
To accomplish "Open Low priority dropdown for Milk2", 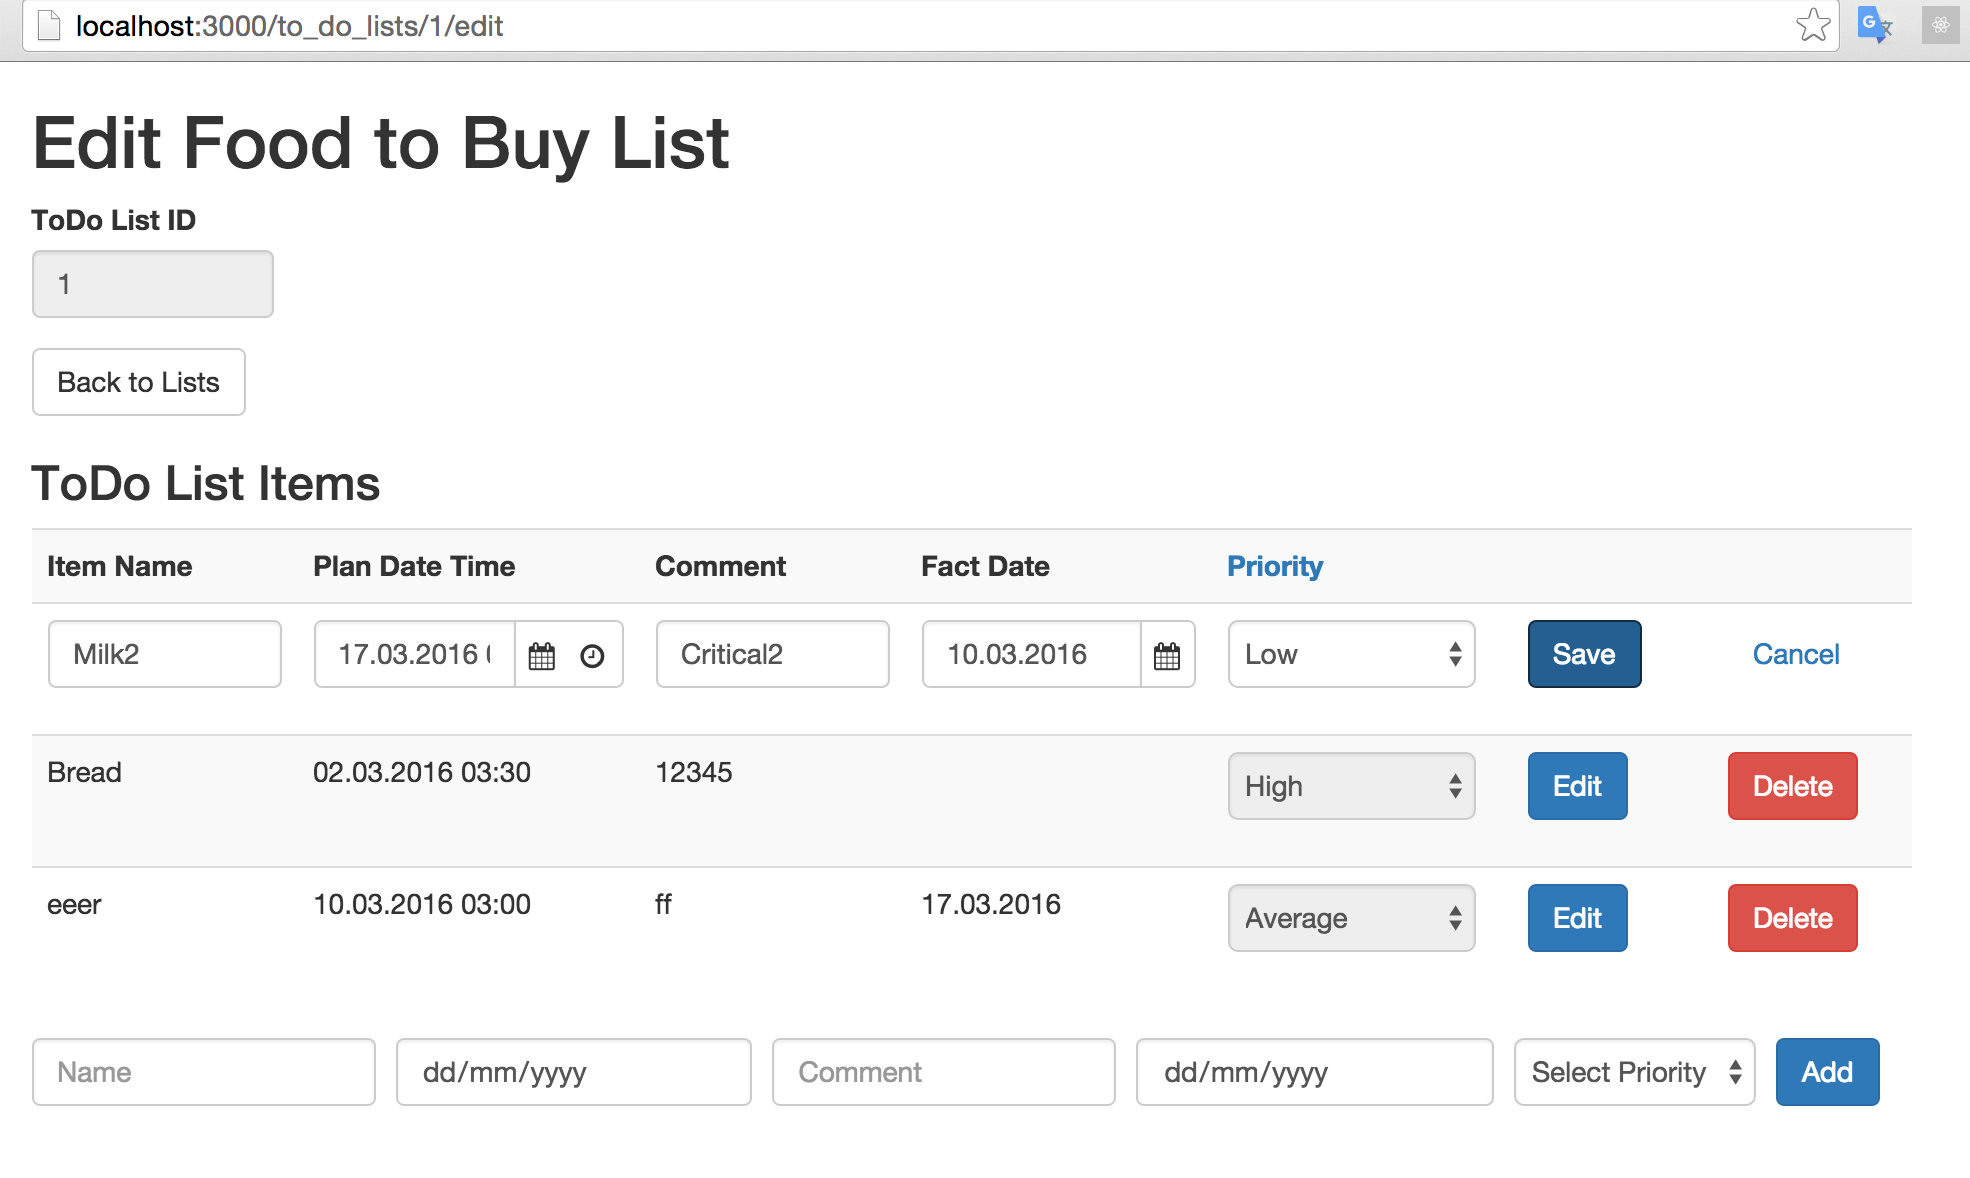I will (x=1350, y=654).
